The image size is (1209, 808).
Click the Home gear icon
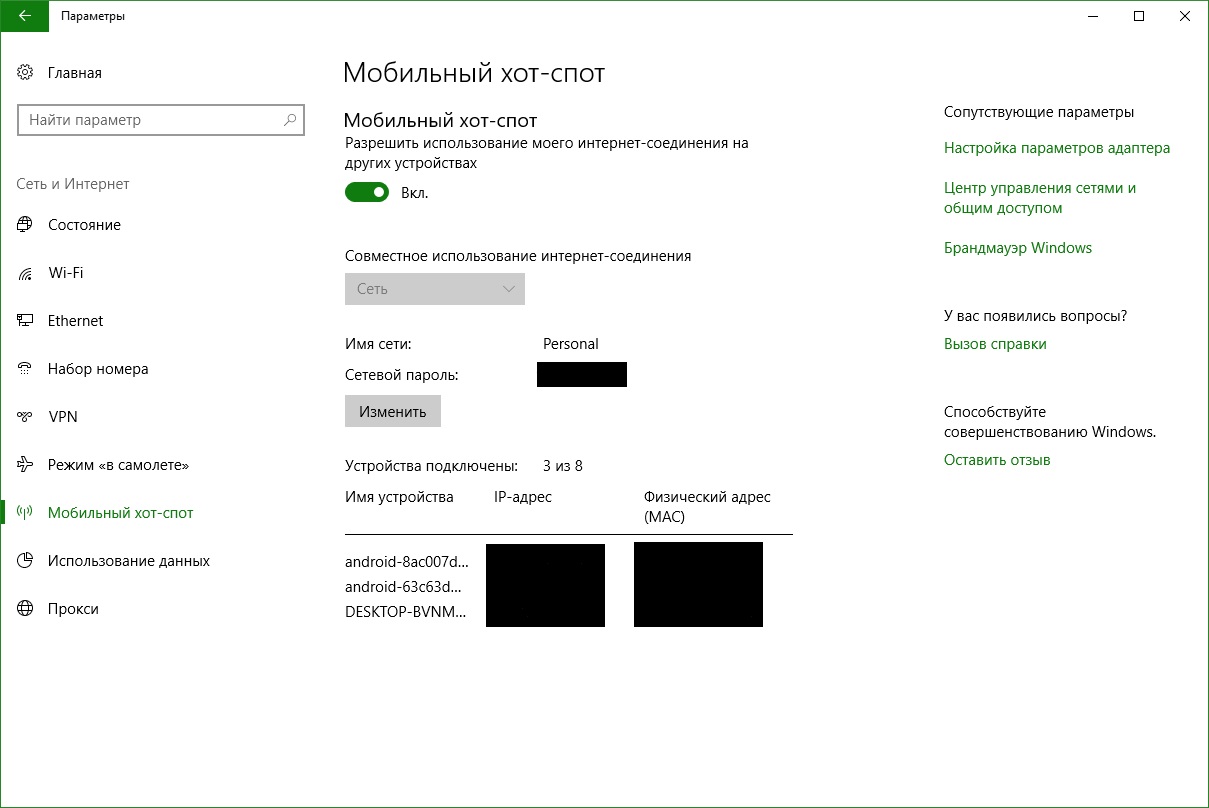coord(26,73)
